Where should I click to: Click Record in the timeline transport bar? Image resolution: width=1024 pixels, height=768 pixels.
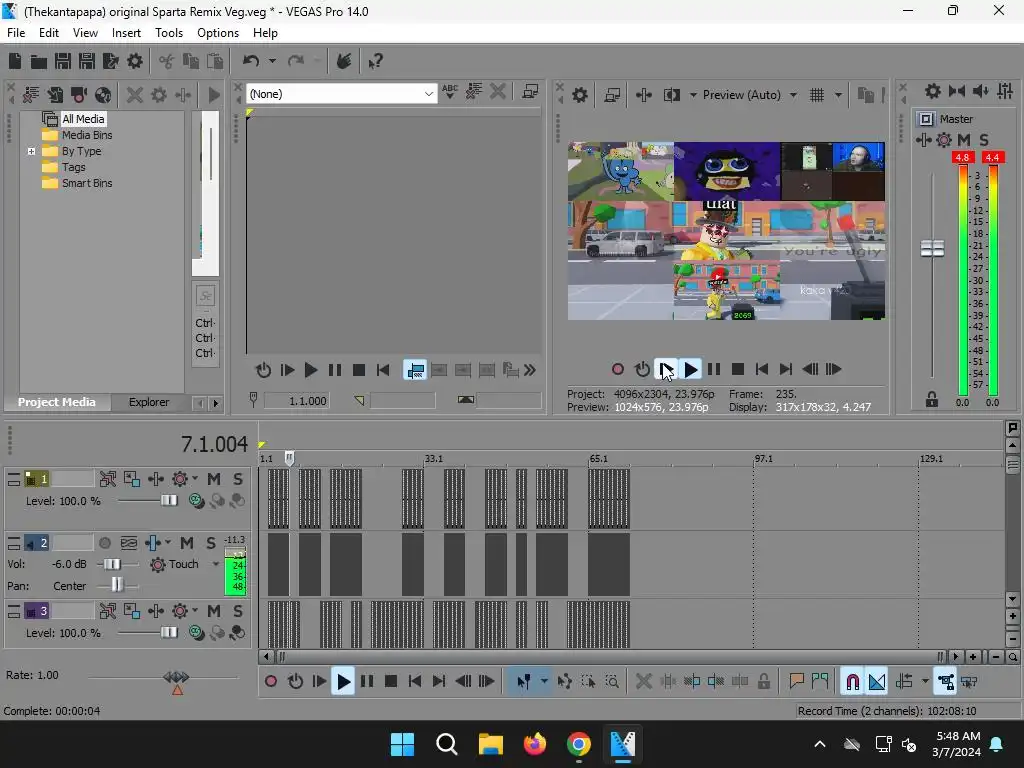271,682
